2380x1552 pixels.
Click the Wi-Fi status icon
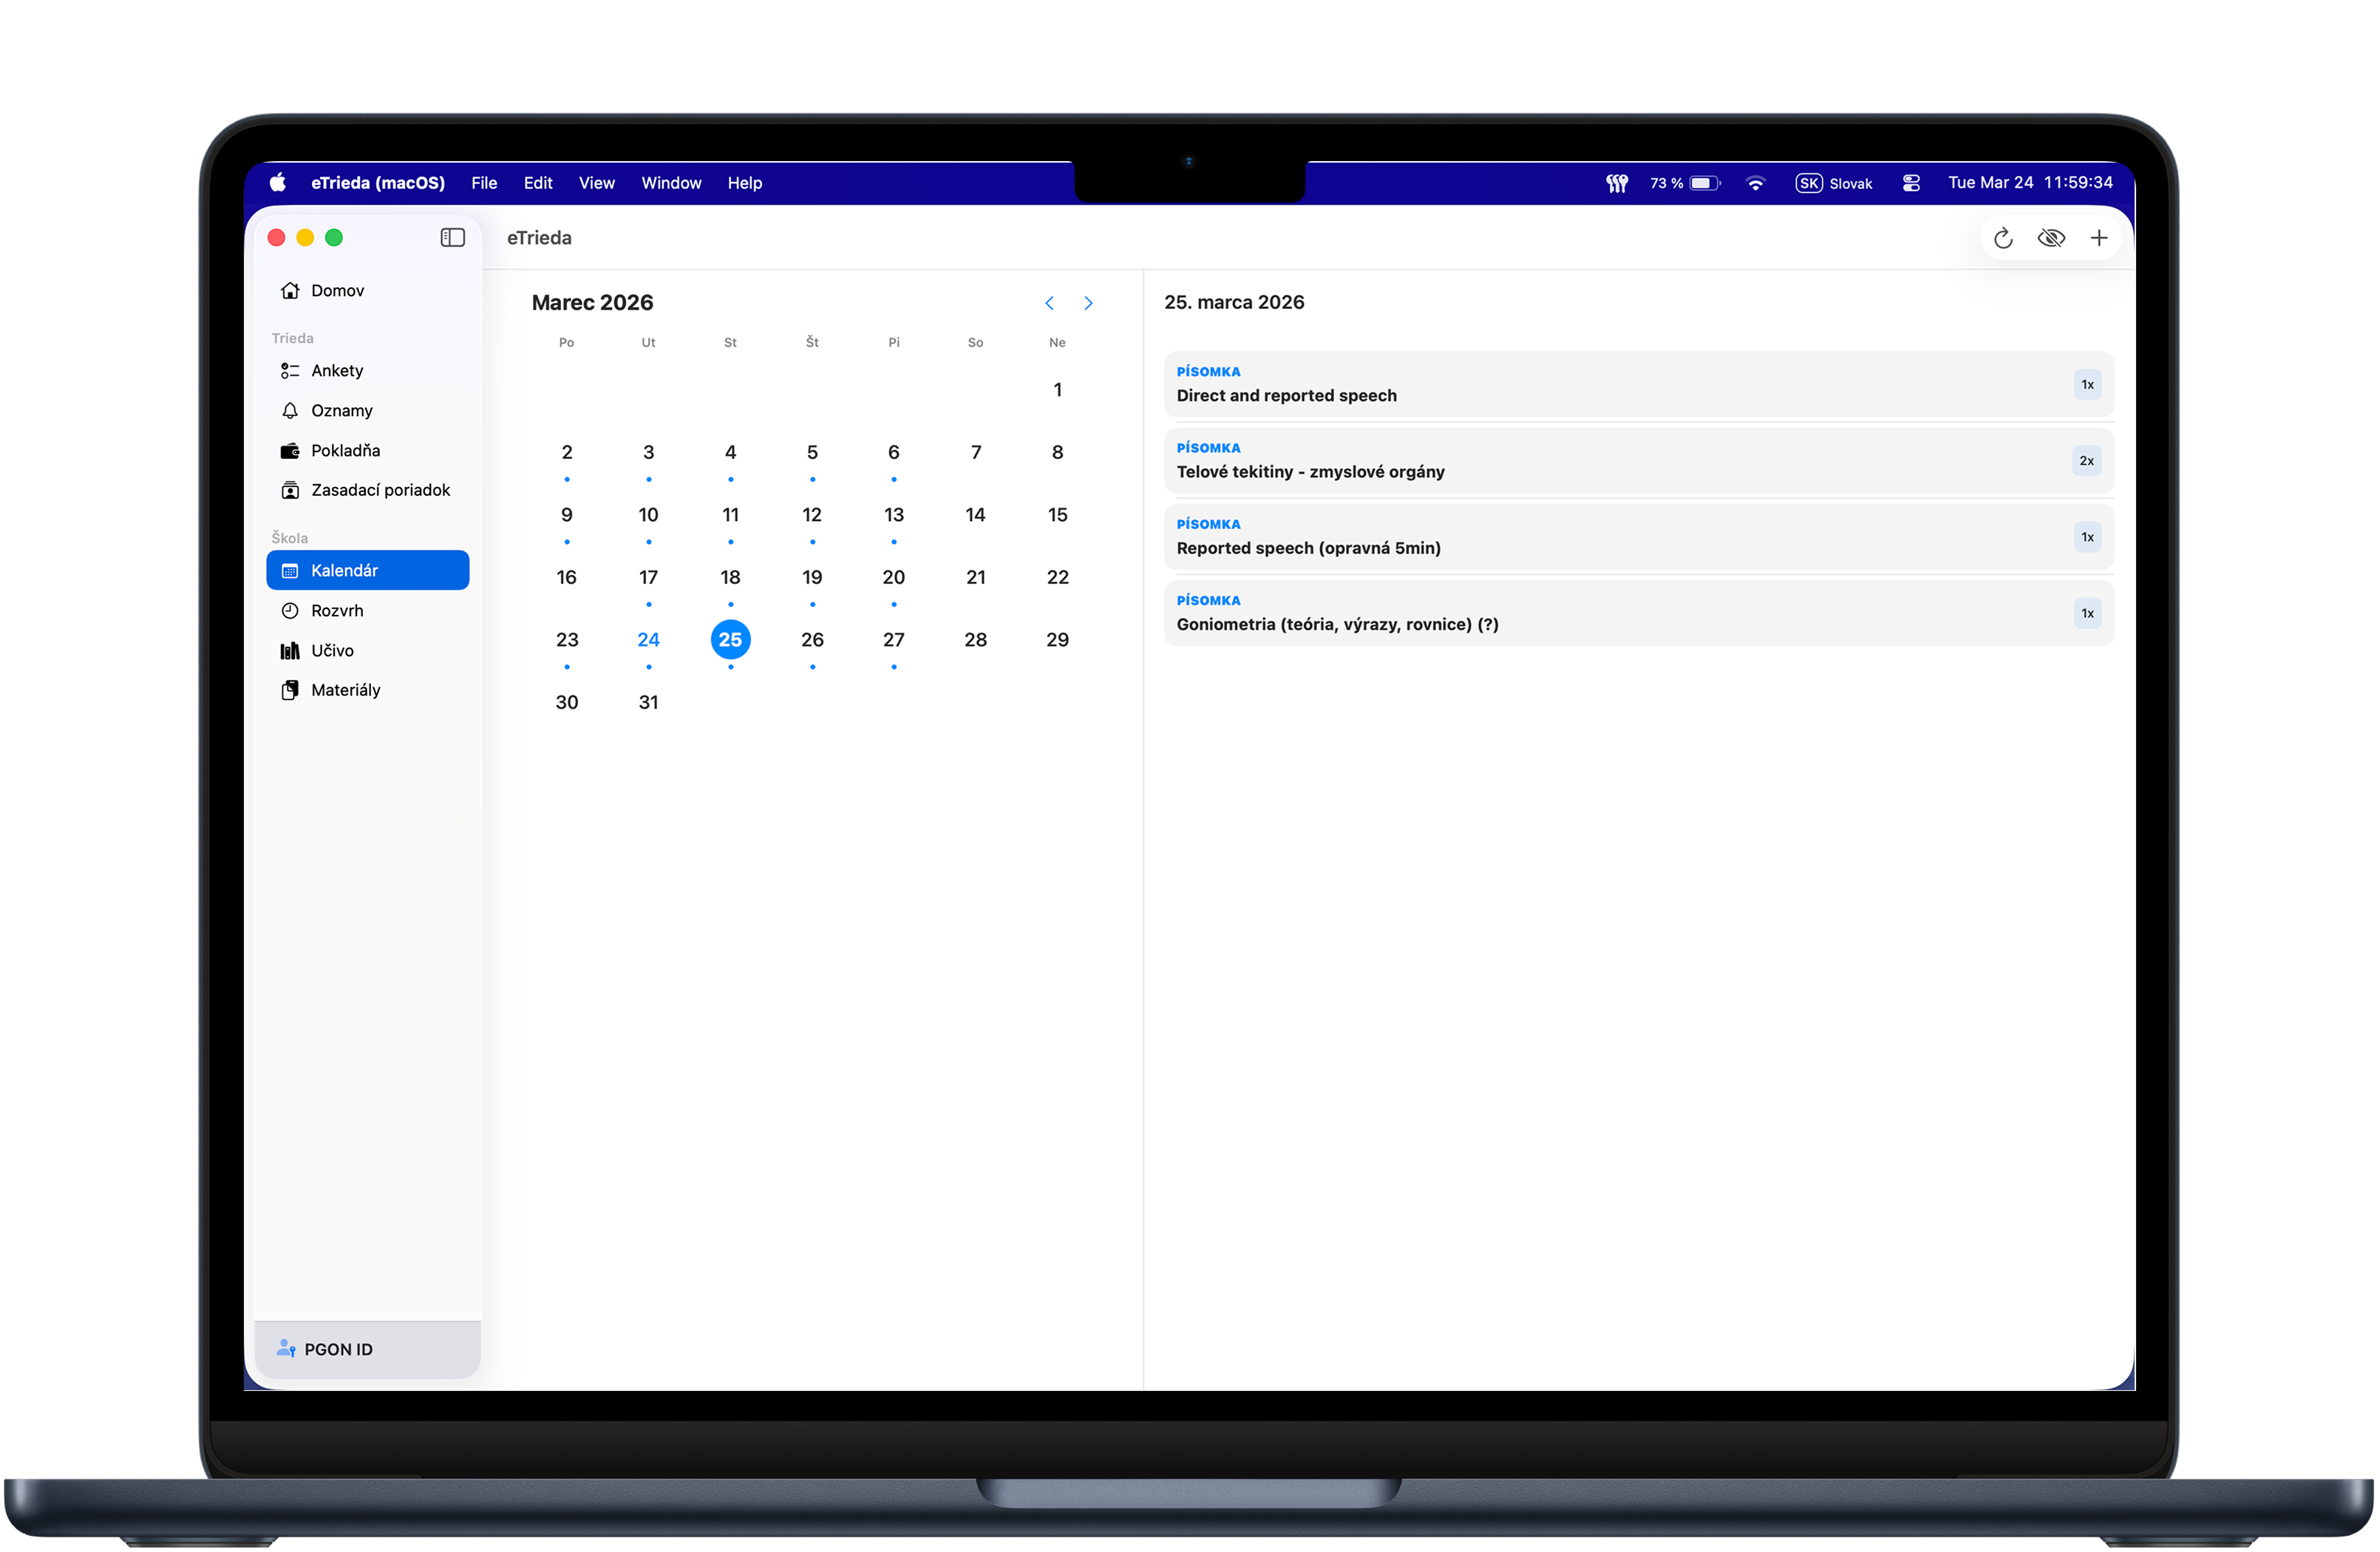(1755, 183)
